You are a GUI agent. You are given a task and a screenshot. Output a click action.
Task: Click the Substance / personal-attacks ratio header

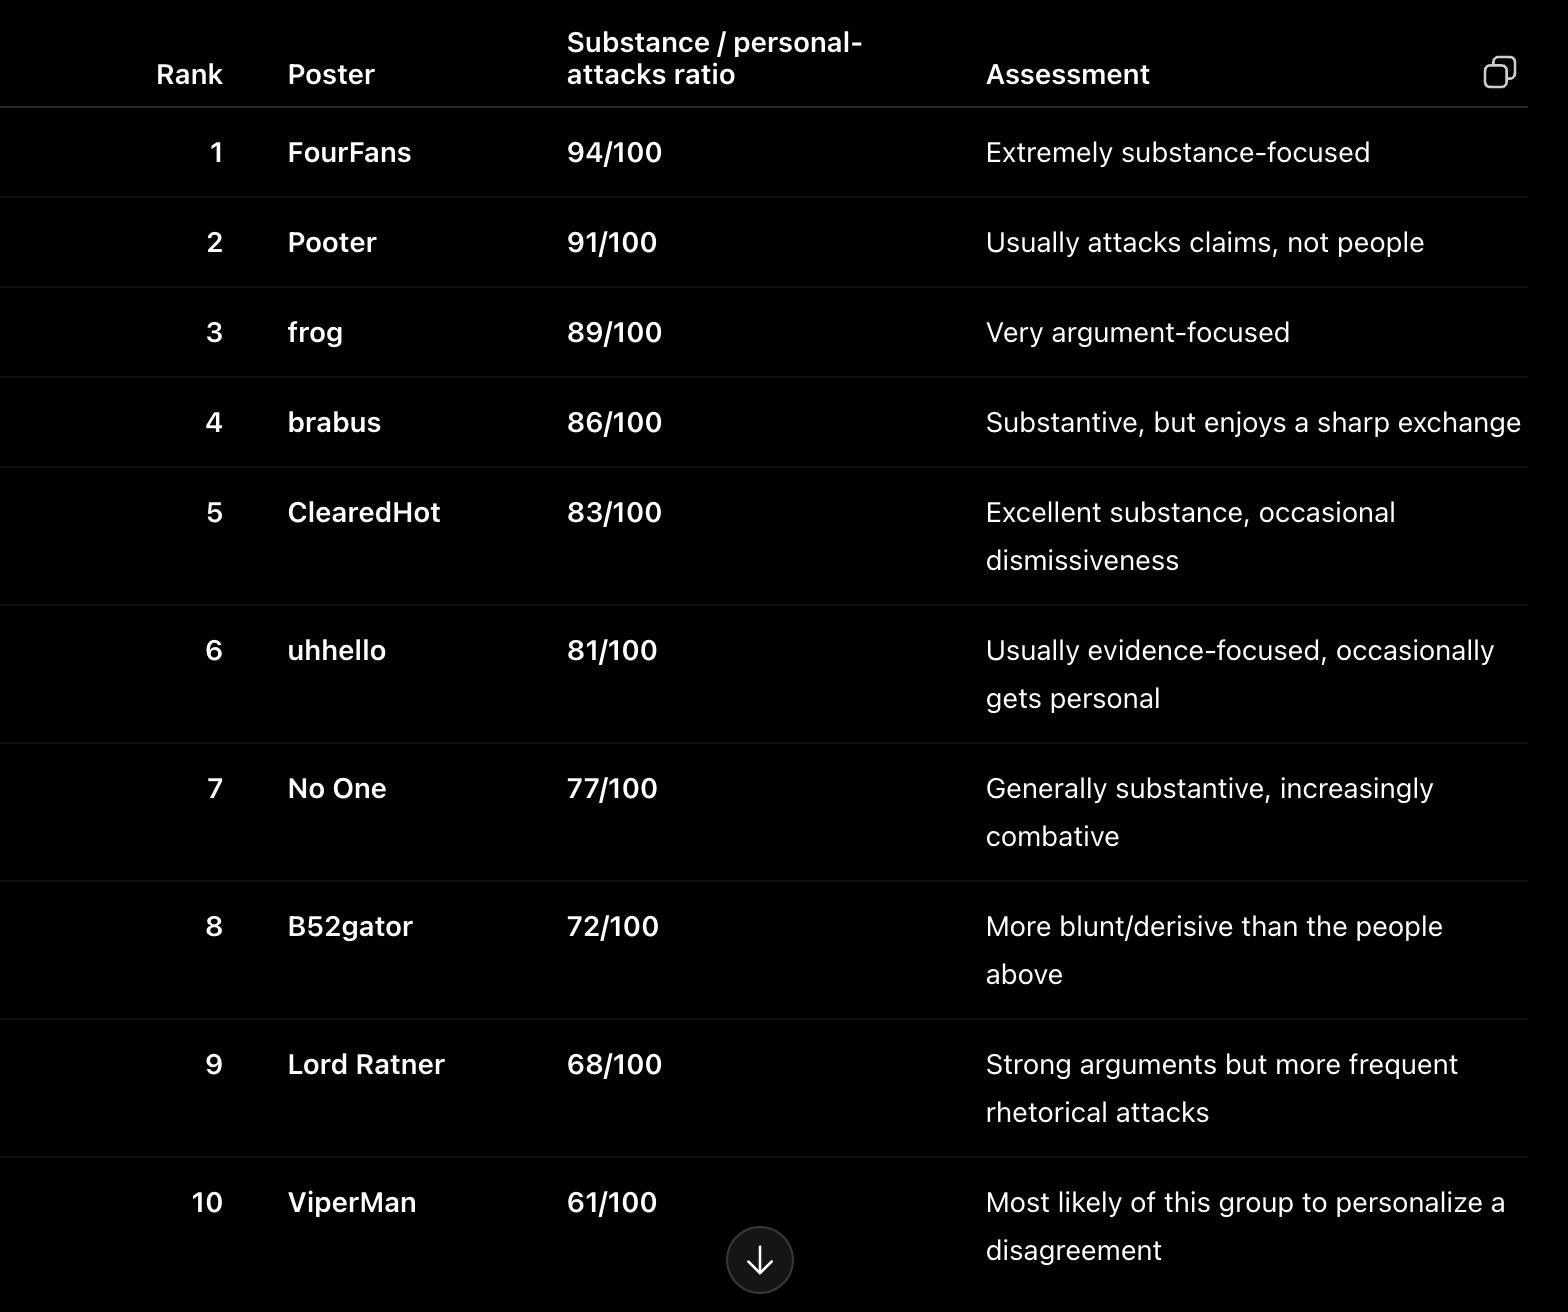714,58
